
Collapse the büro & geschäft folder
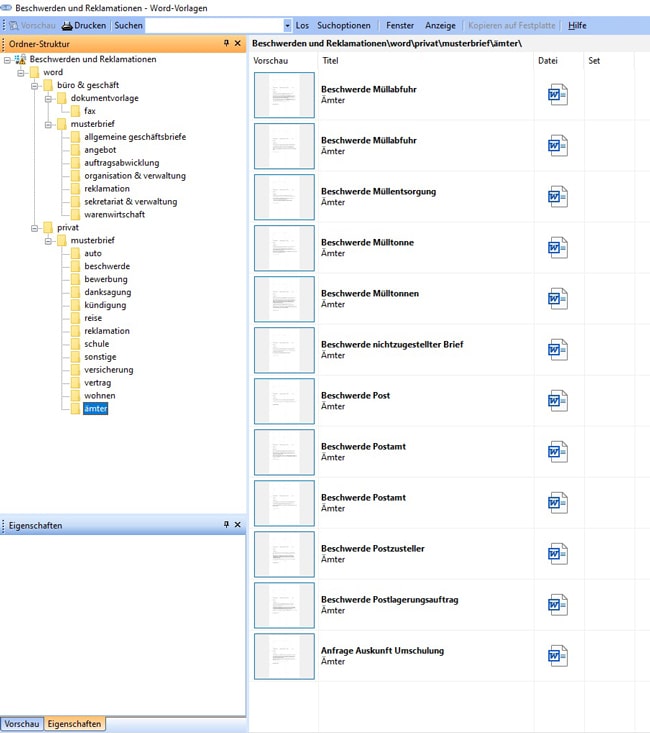click(34, 86)
